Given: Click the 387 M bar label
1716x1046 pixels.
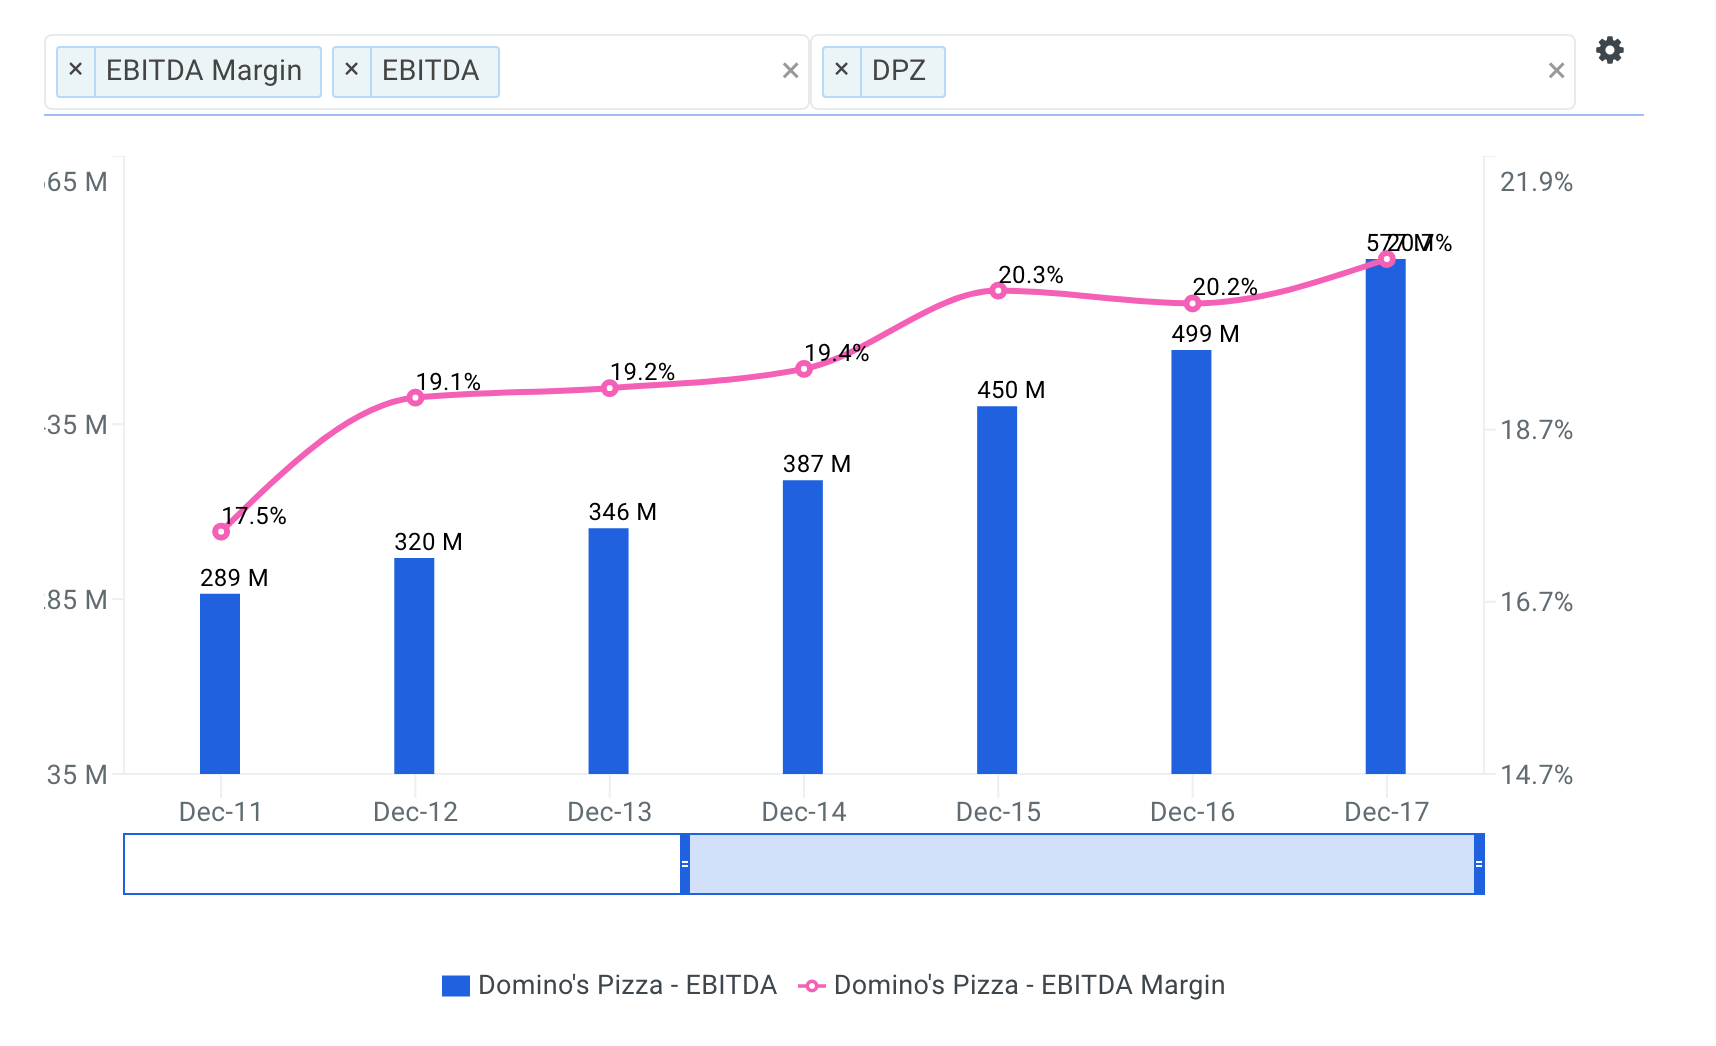Looking at the screenshot, I should click(817, 464).
